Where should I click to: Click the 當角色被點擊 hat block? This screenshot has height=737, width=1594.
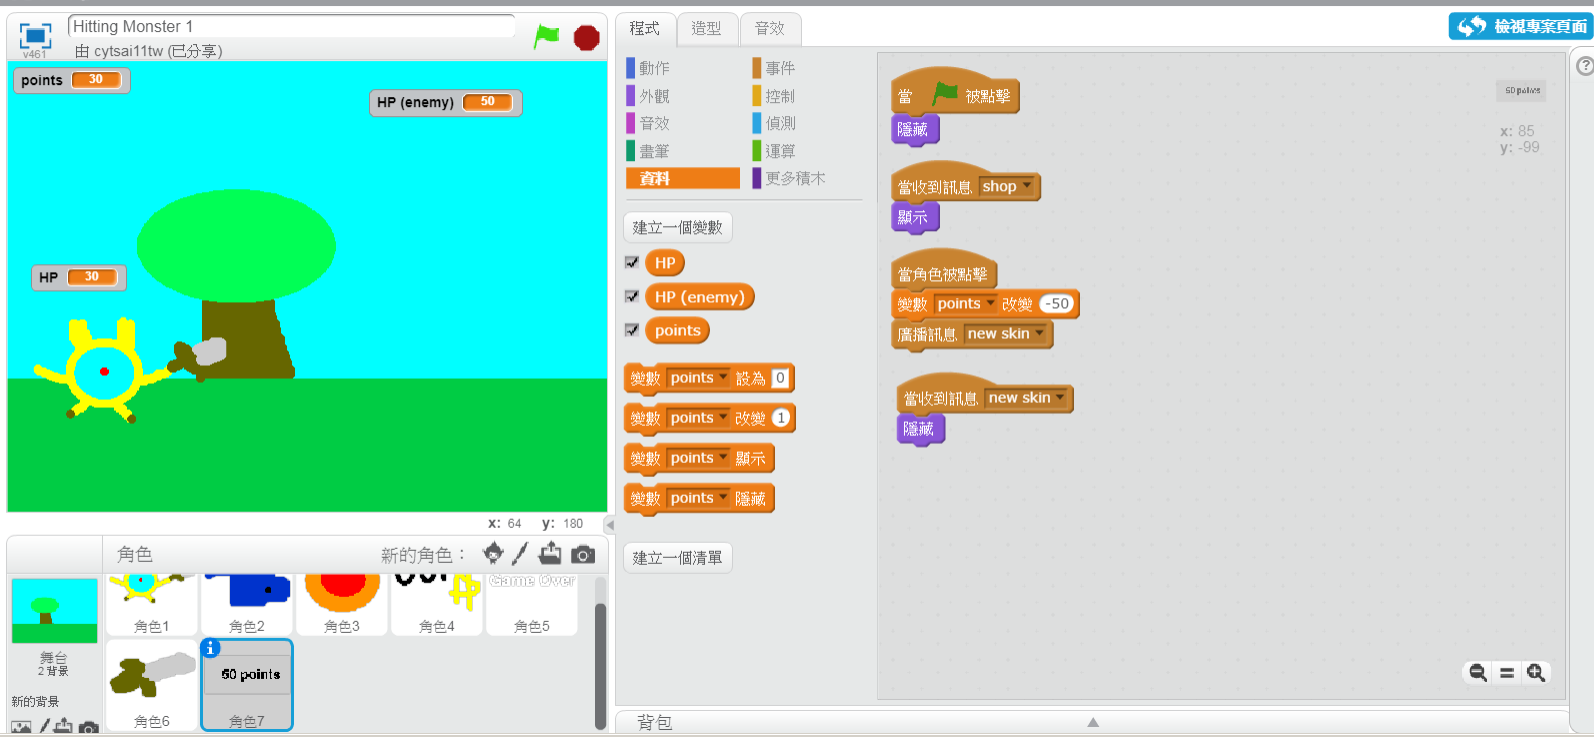pyautogui.click(x=942, y=273)
